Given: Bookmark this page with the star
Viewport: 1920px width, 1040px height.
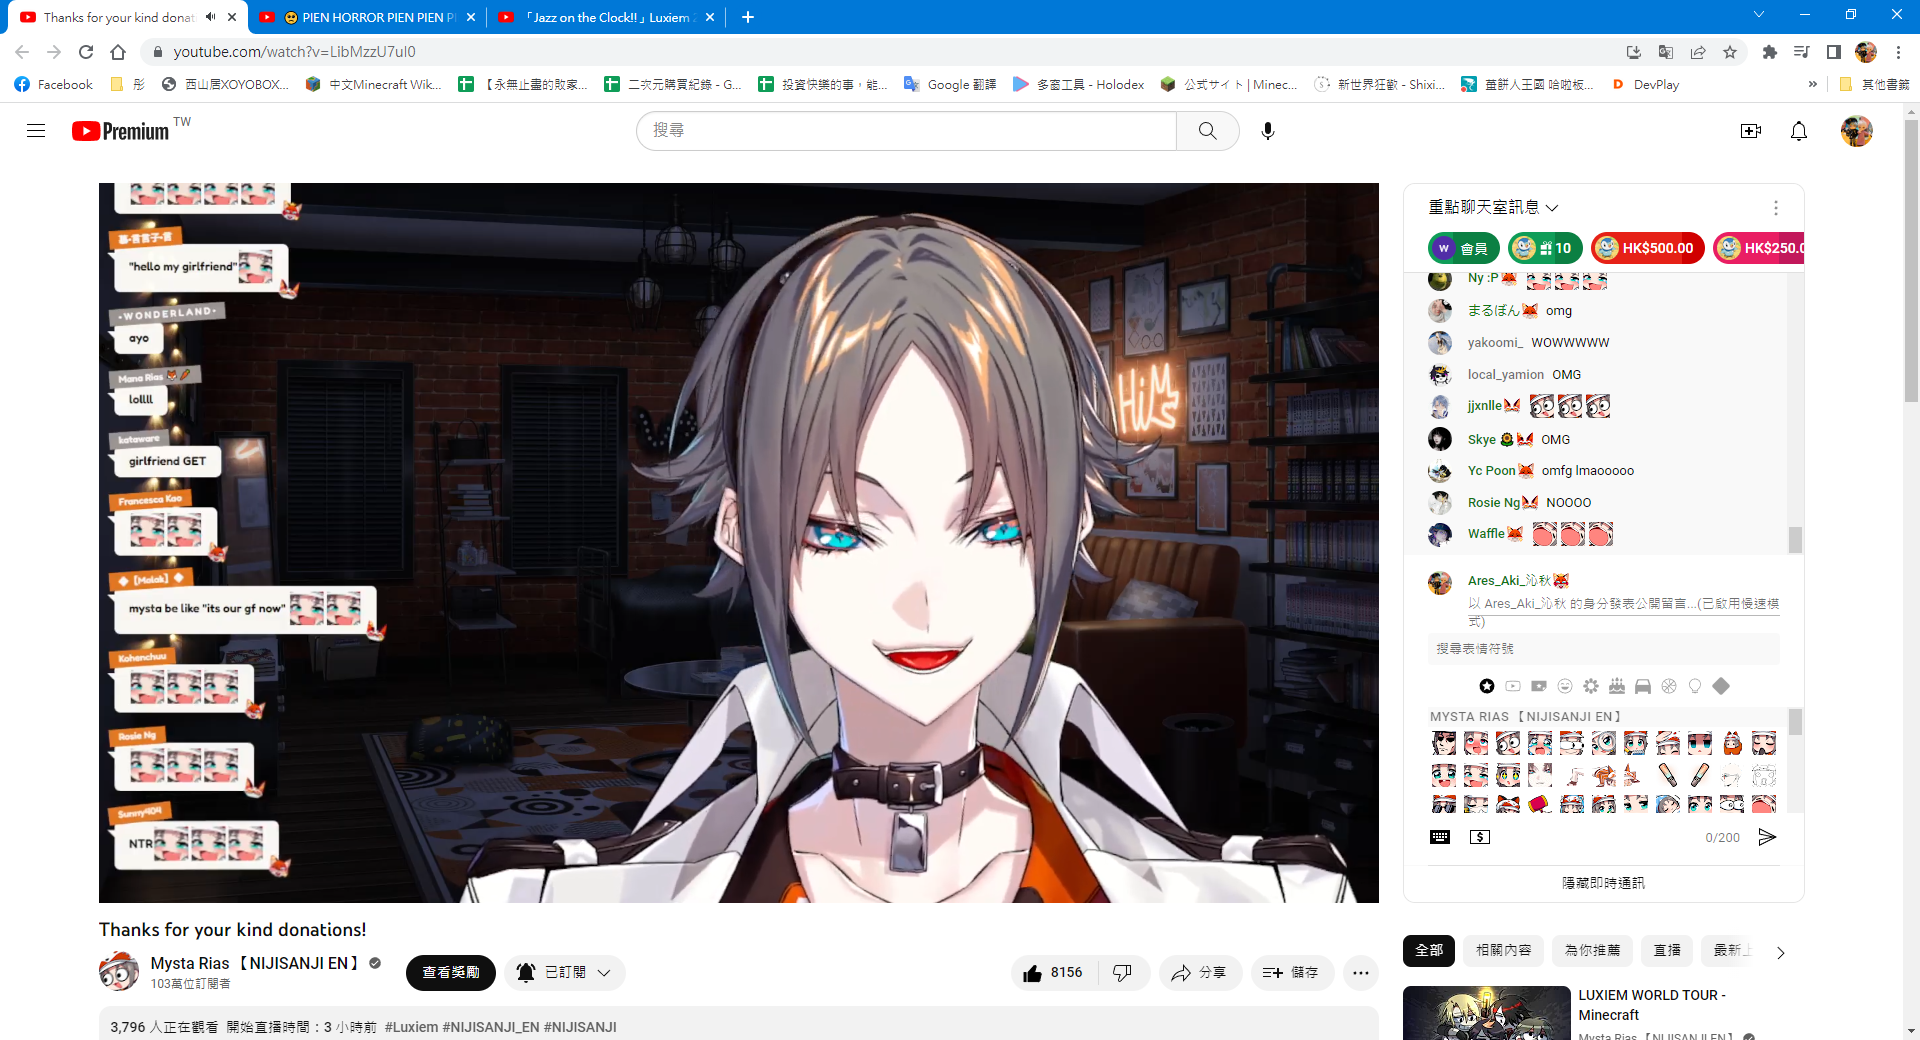Looking at the screenshot, I should (1730, 52).
